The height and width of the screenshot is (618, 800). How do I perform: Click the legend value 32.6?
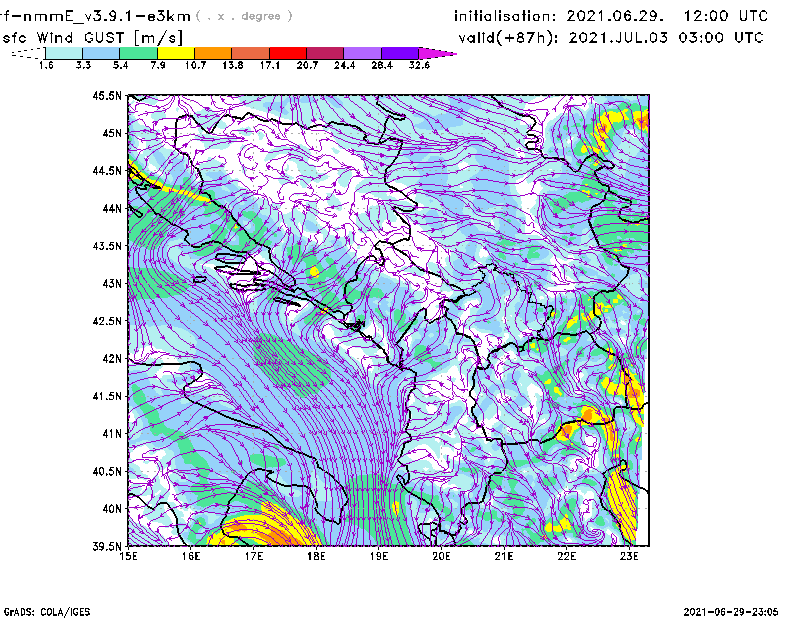(419, 65)
